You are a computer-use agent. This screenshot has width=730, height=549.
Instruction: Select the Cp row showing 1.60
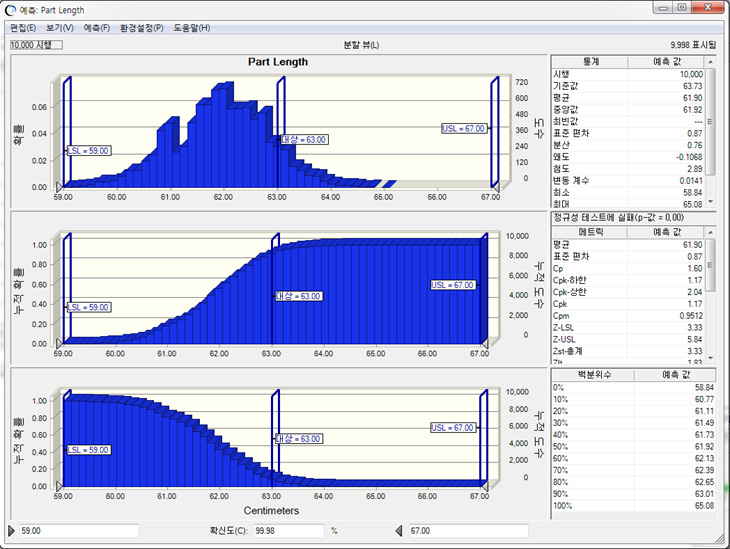pos(628,269)
